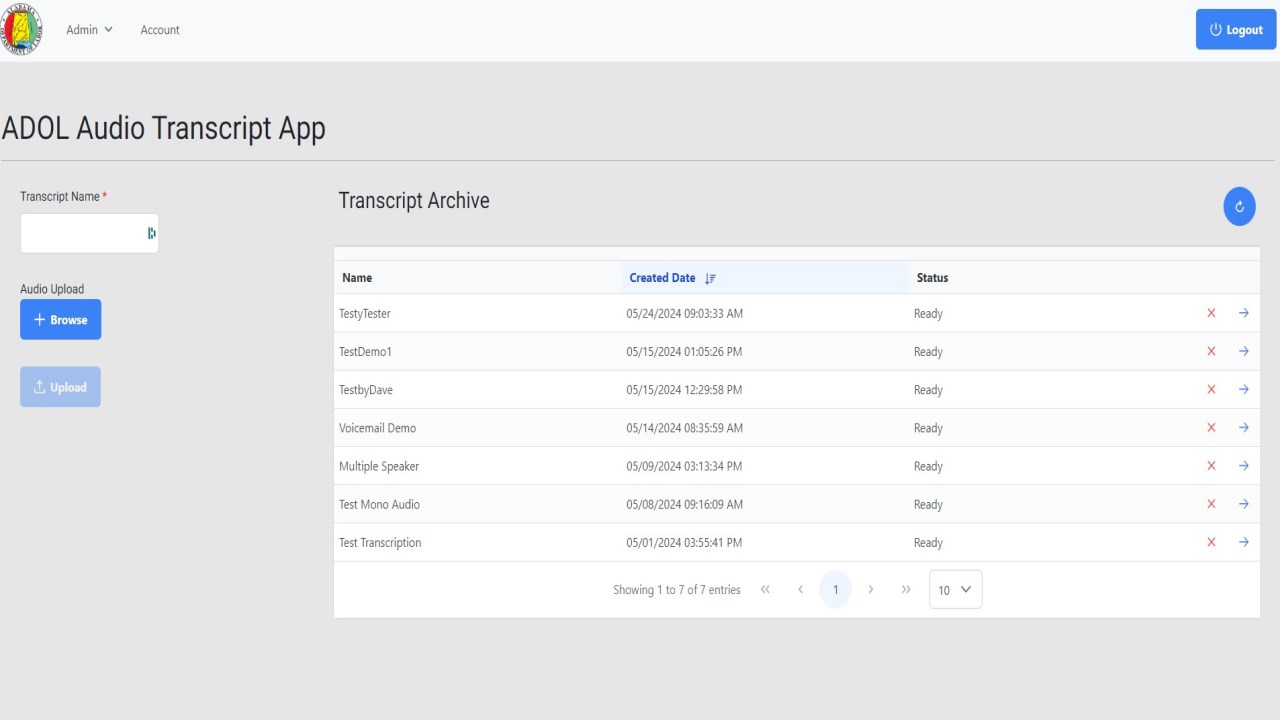Open the Account menu item

pyautogui.click(x=160, y=30)
